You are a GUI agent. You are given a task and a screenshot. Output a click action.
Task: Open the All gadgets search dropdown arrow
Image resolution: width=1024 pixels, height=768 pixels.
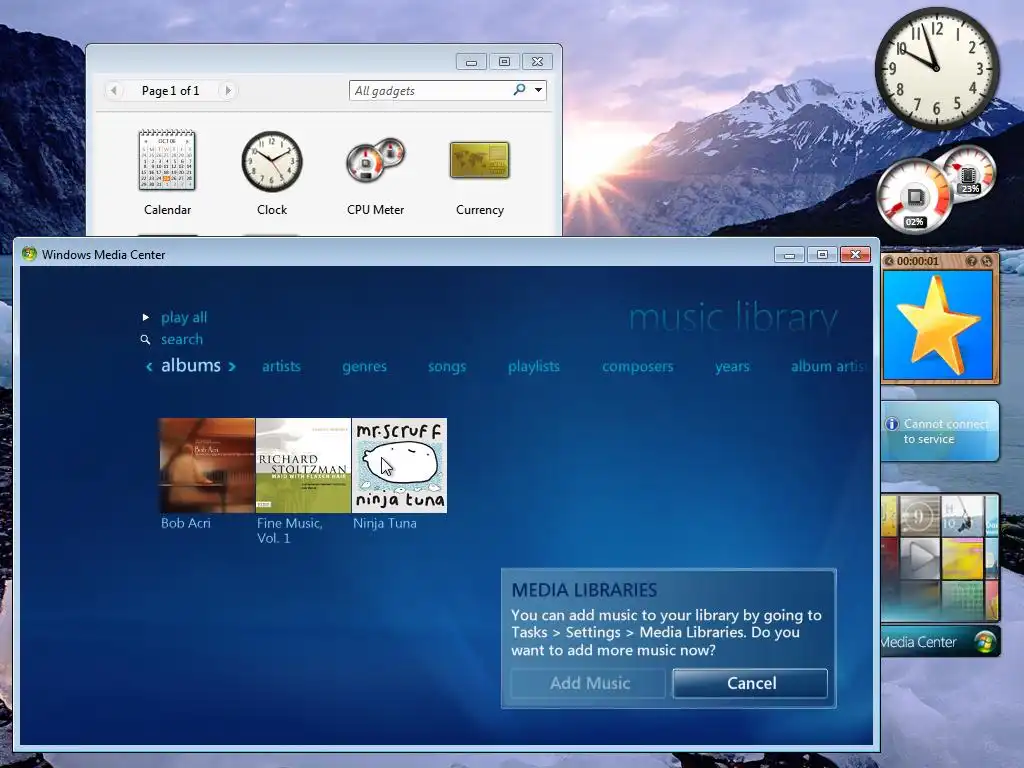(538, 89)
